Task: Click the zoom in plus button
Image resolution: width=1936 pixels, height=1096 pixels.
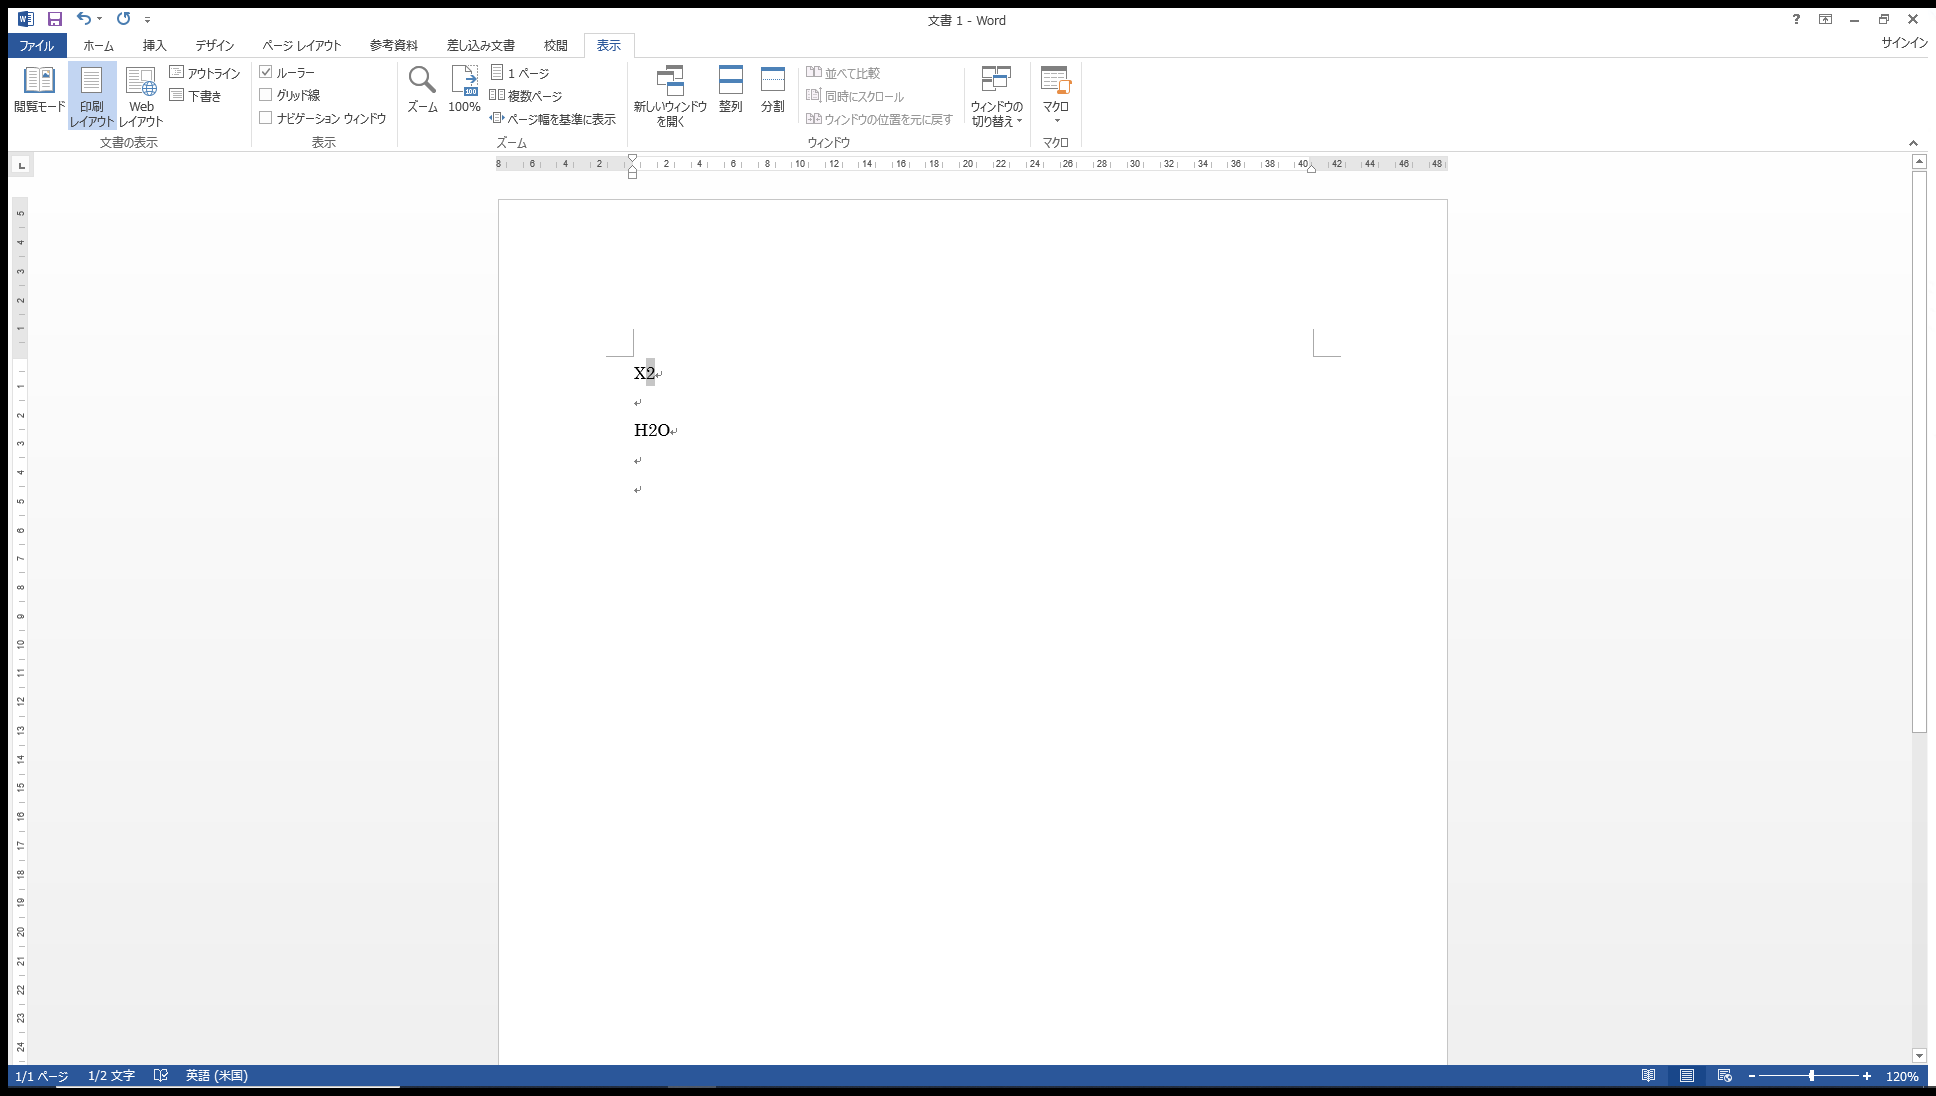Action: click(x=1867, y=1076)
